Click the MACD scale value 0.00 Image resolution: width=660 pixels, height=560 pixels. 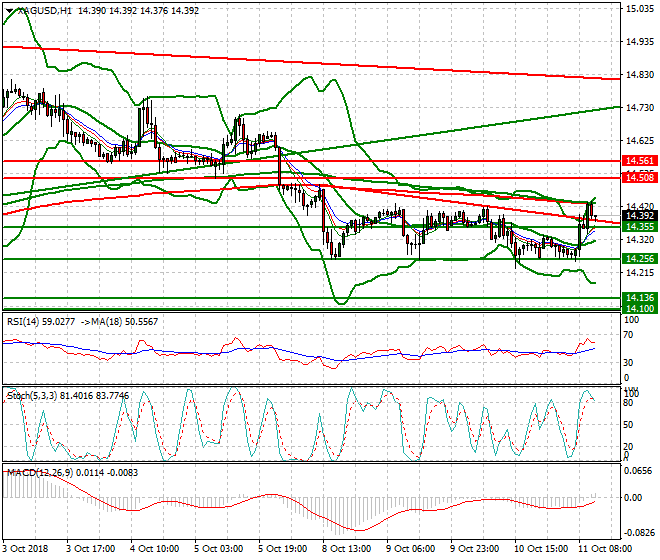click(x=633, y=498)
